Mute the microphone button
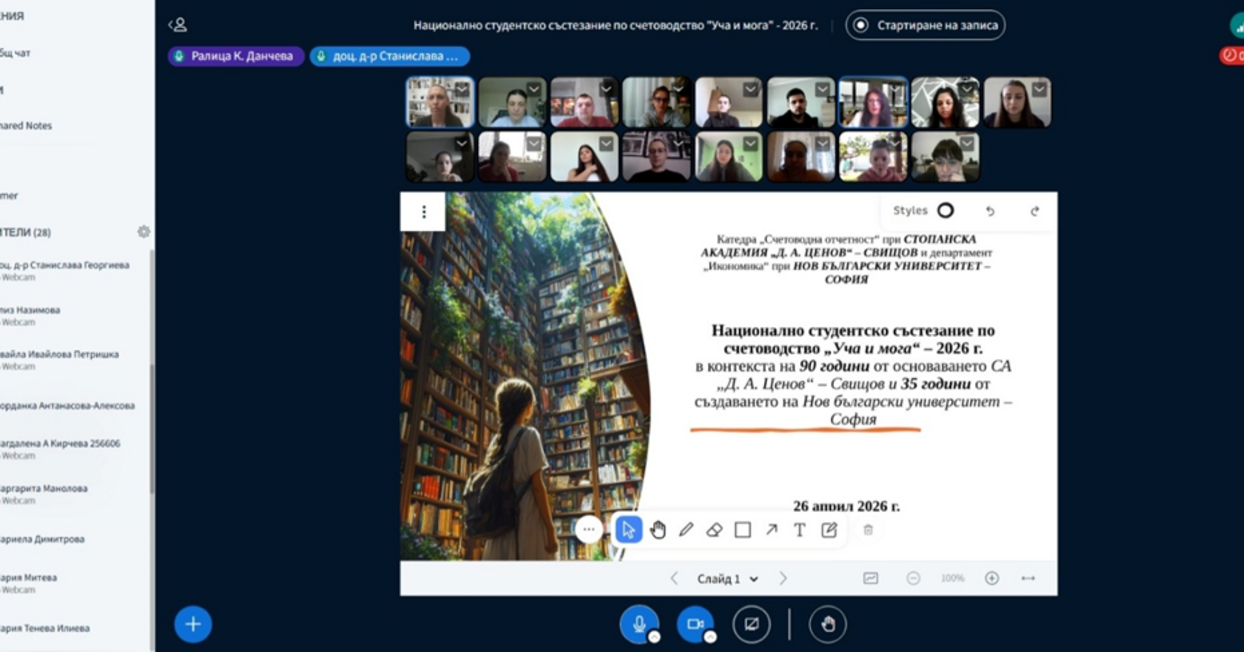This screenshot has width=1244, height=652. coord(638,623)
